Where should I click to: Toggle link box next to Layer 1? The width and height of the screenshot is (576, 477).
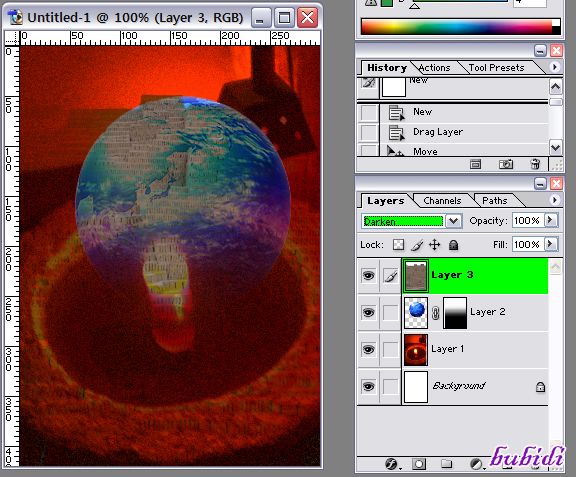click(390, 349)
